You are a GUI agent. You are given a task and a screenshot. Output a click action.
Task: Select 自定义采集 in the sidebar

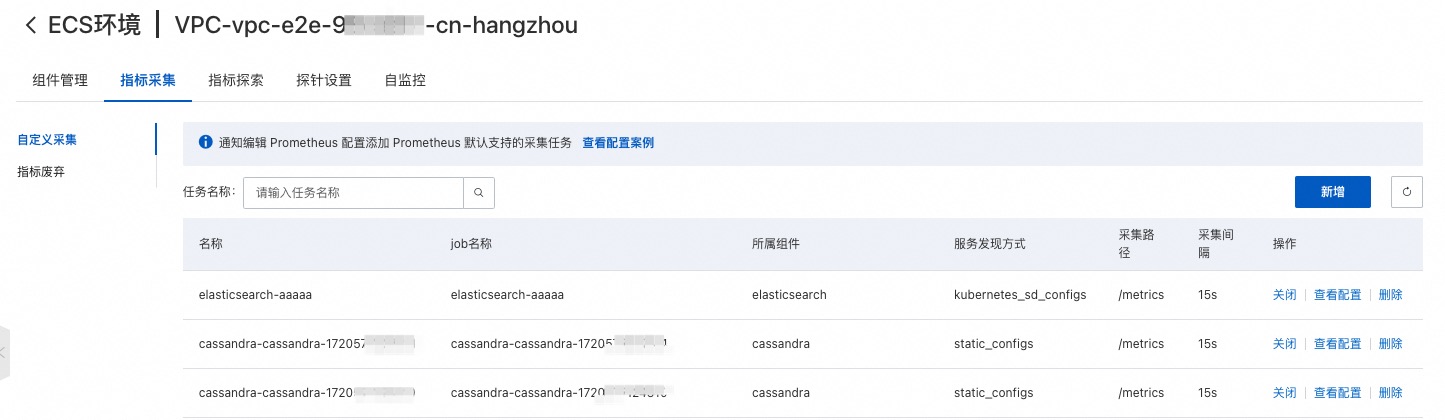47,140
